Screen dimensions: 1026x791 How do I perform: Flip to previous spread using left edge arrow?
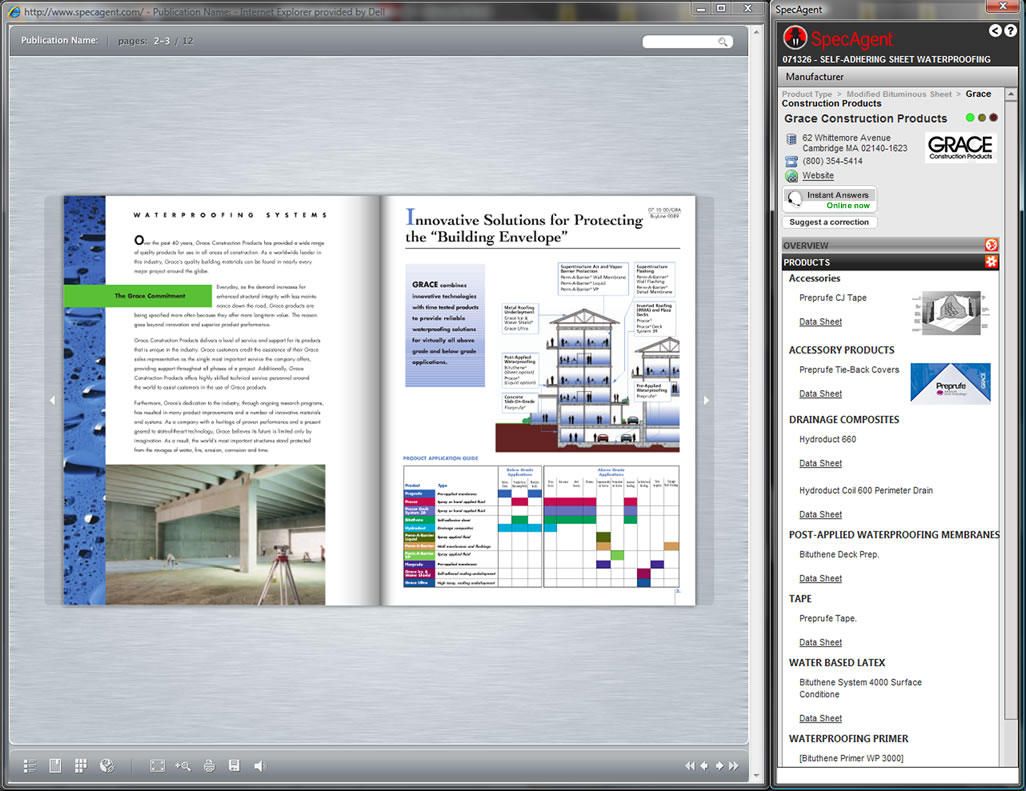52,400
